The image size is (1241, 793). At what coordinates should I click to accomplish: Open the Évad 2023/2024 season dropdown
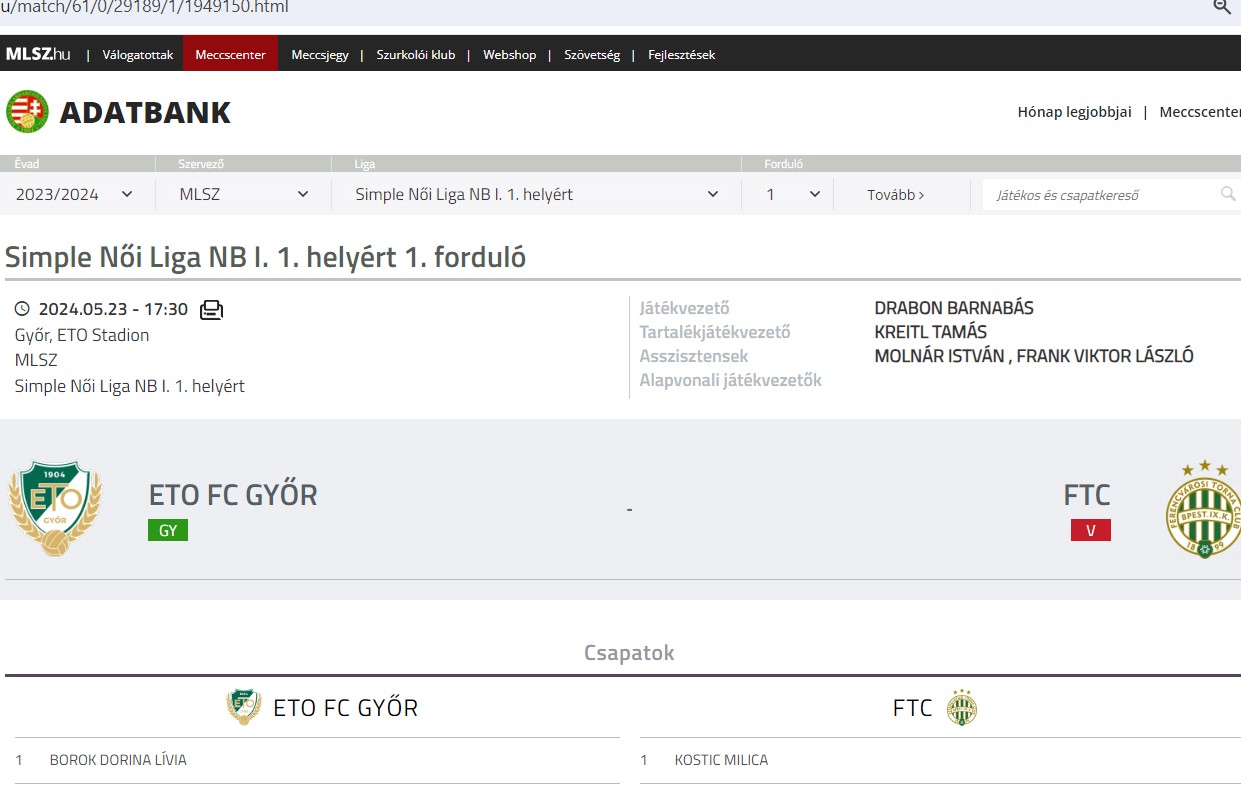[75, 194]
